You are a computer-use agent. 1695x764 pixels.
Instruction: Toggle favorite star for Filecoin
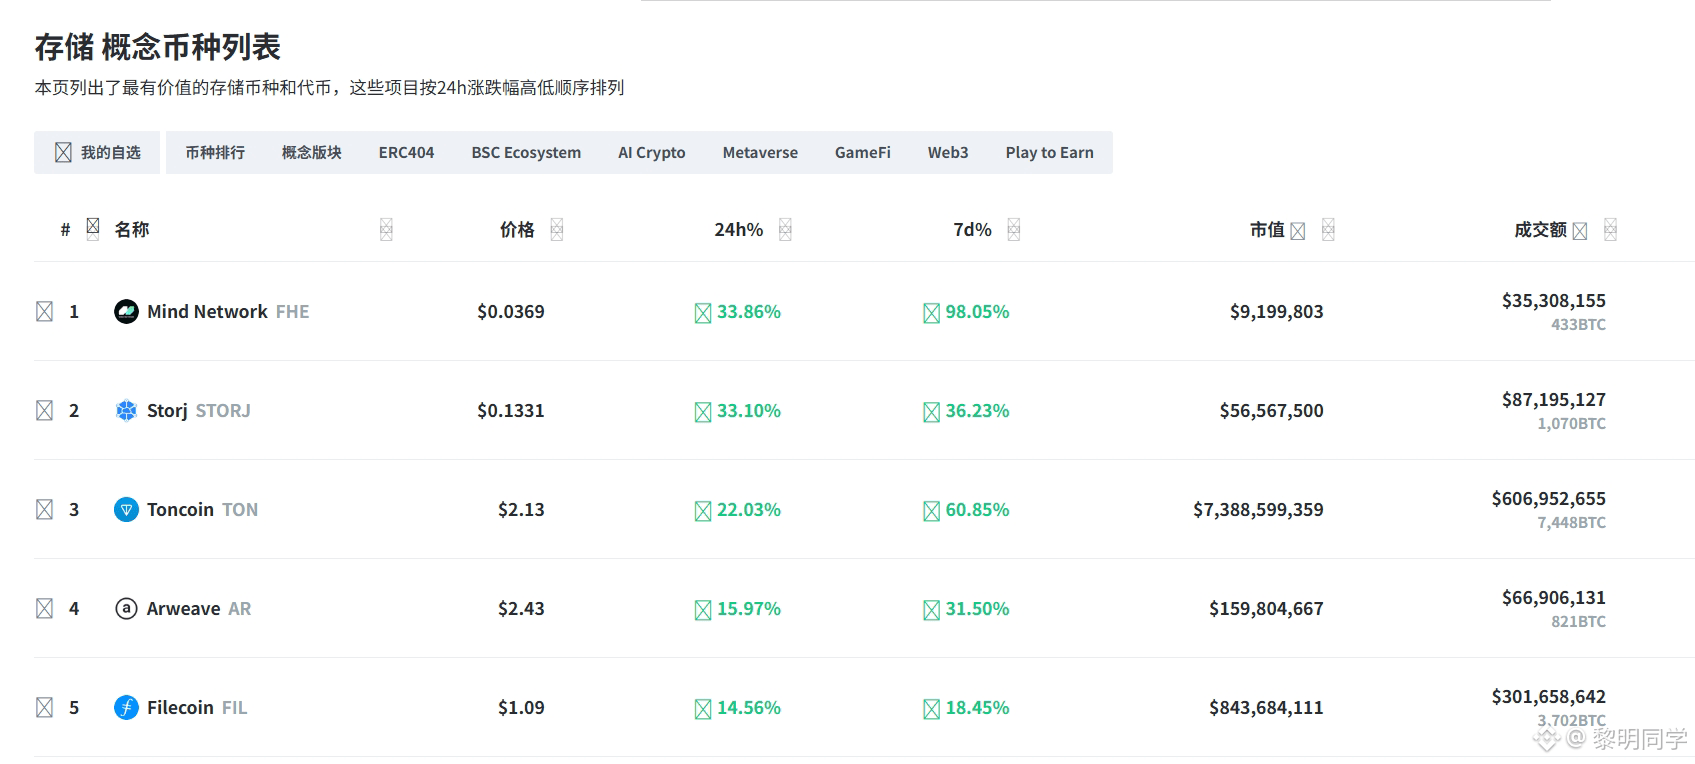pos(44,707)
